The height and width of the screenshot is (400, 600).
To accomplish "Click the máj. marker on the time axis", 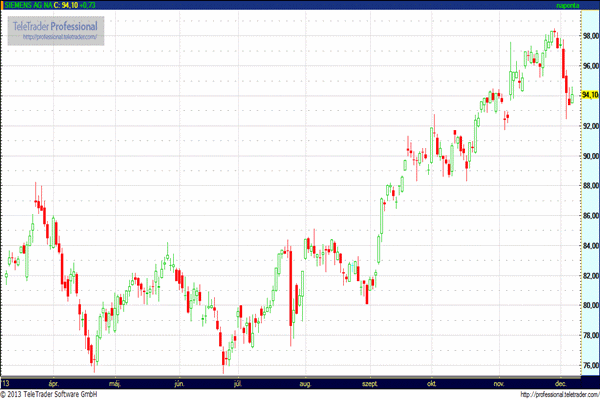I will click(x=115, y=384).
